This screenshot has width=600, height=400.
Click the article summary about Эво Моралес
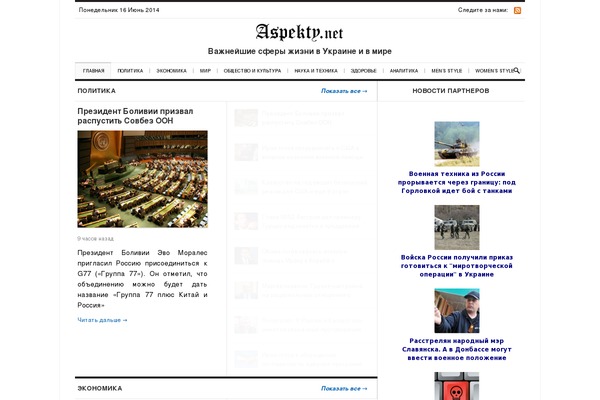pos(142,279)
